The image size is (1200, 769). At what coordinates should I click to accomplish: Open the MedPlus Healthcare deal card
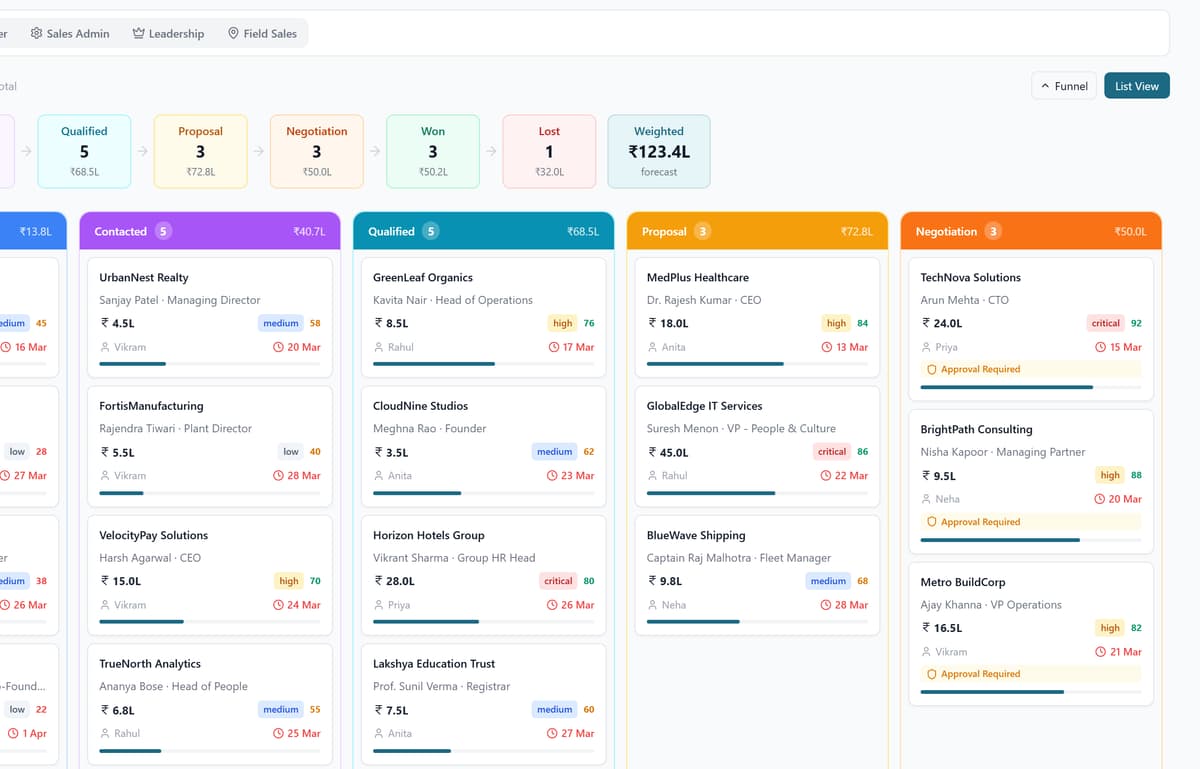pos(757,317)
